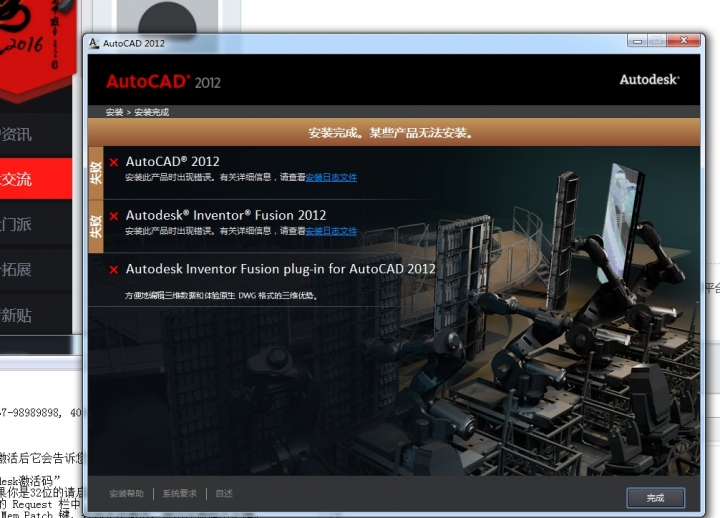Select the 资讯 sidebar menu item

(17, 134)
